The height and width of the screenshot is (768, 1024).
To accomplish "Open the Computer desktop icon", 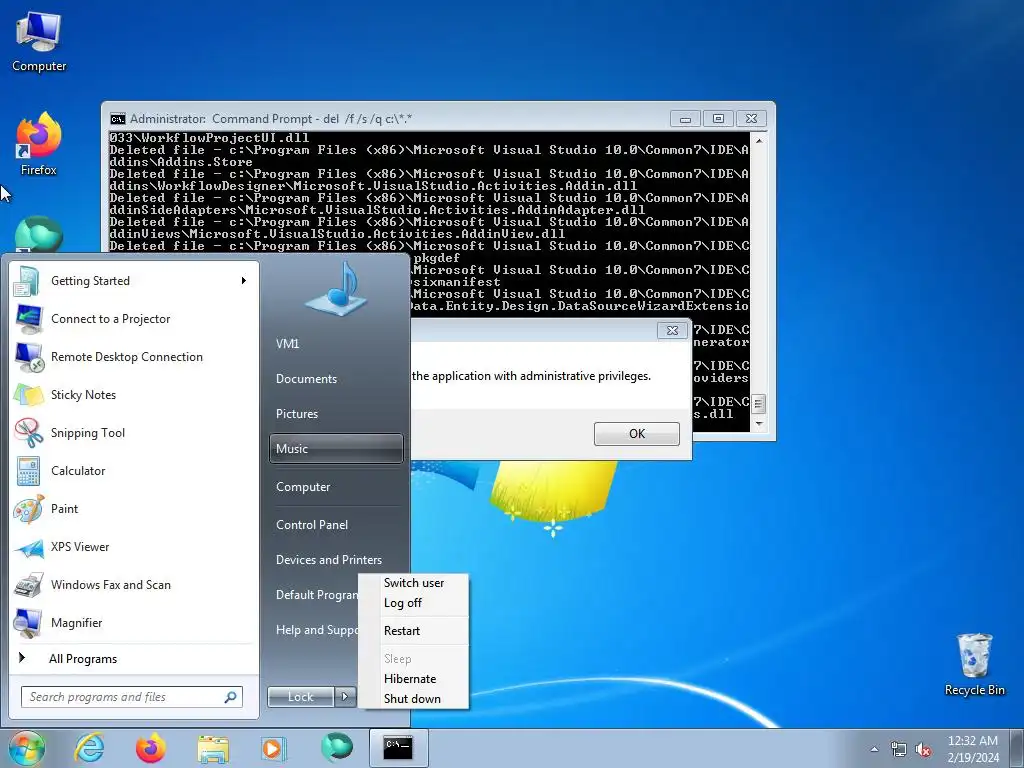I will click(39, 41).
